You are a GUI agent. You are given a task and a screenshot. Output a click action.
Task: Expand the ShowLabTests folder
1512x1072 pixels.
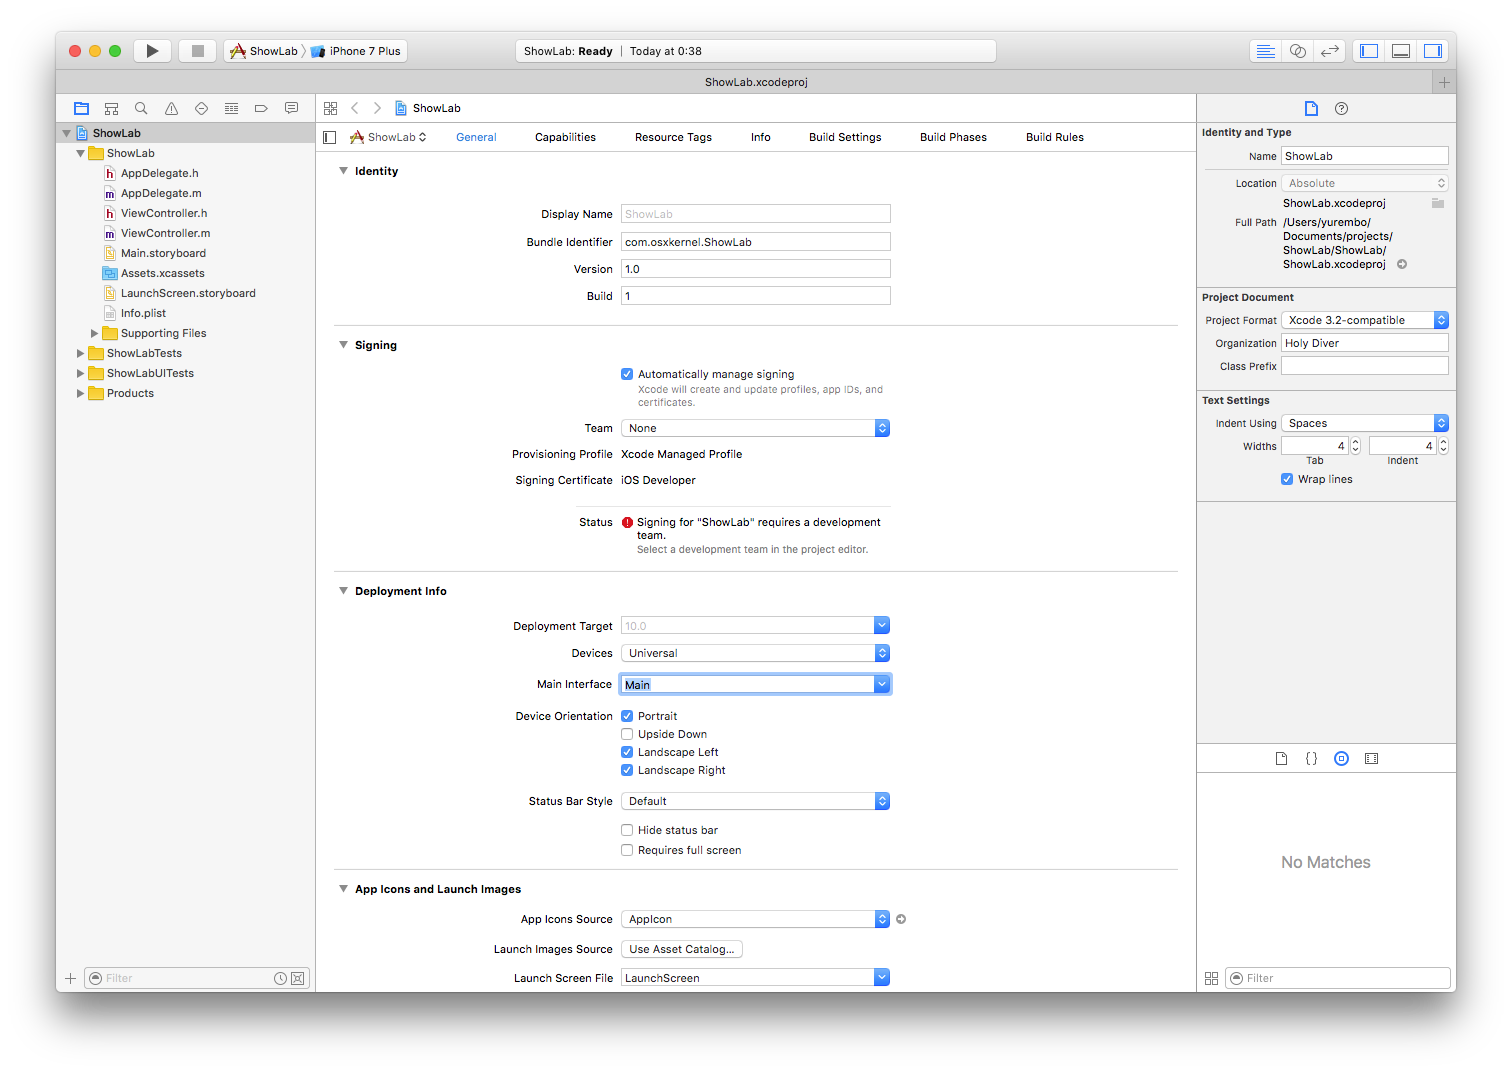(80, 353)
